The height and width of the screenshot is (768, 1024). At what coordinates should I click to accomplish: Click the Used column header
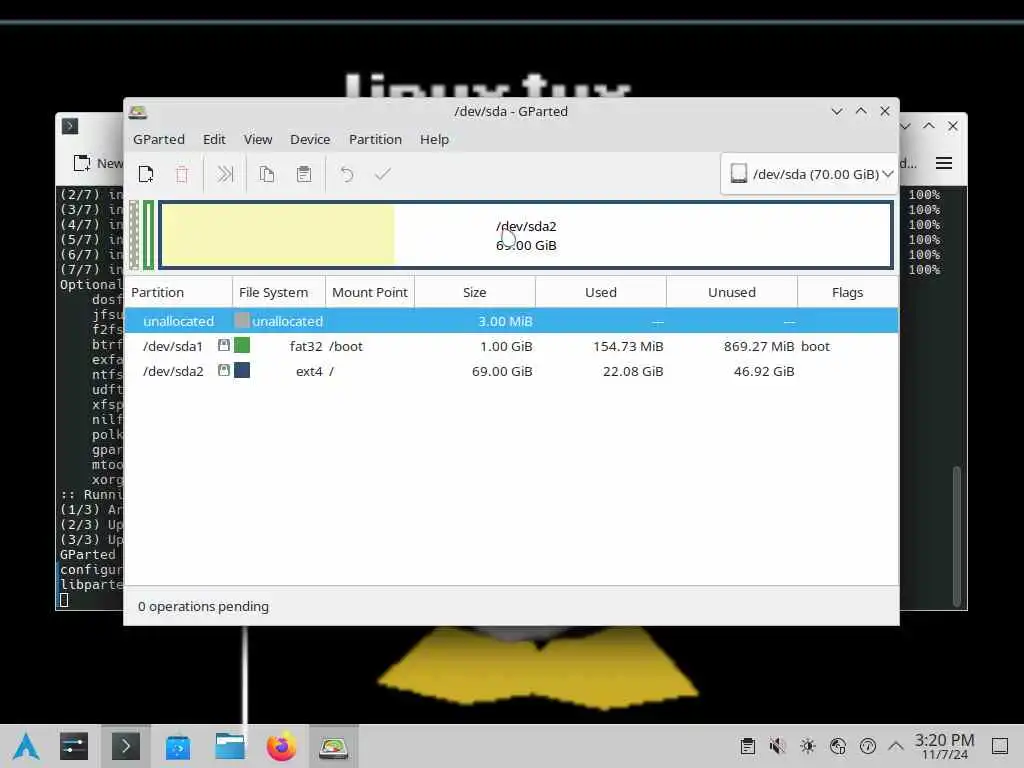tap(601, 293)
